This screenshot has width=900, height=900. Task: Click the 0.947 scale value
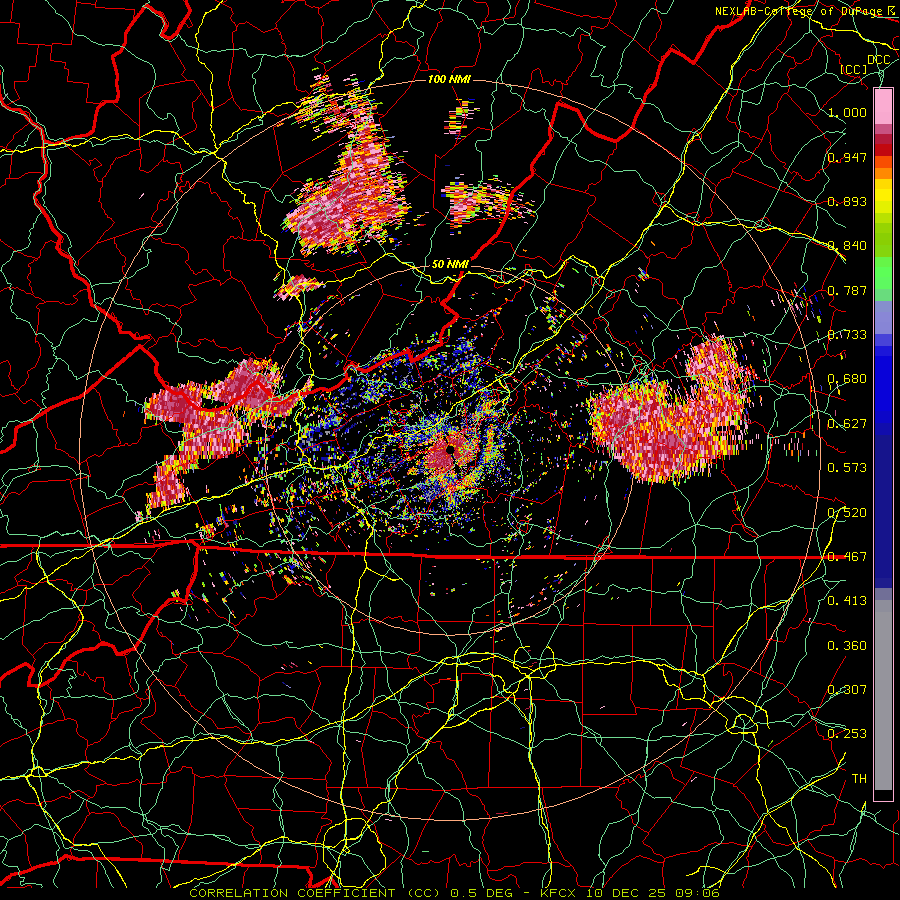(x=847, y=157)
